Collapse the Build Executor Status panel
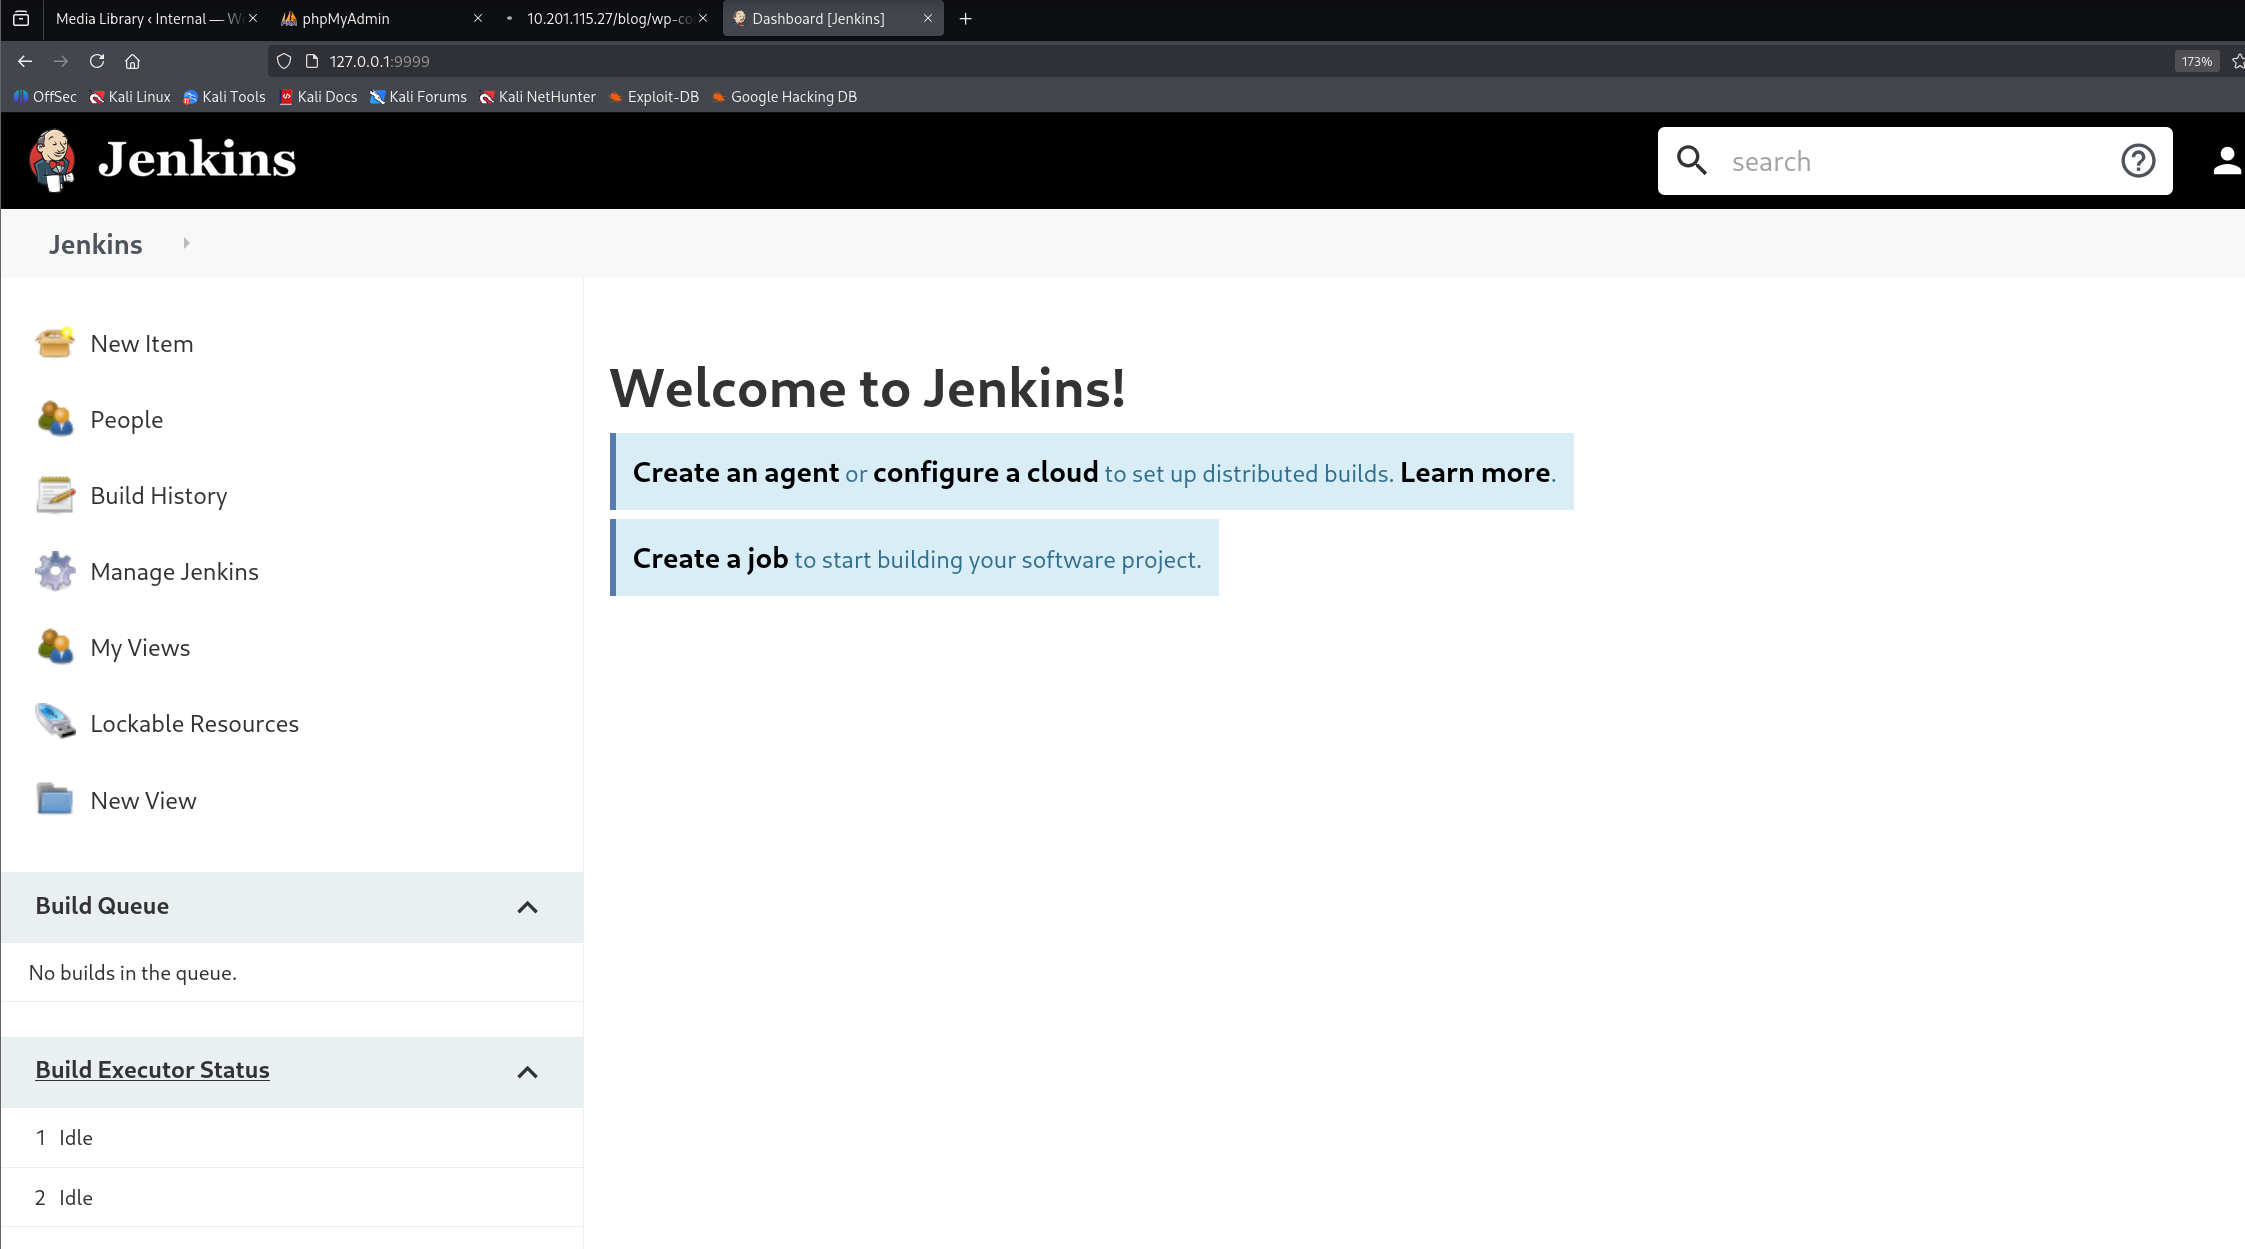This screenshot has height=1249, width=2245. tap(527, 1072)
